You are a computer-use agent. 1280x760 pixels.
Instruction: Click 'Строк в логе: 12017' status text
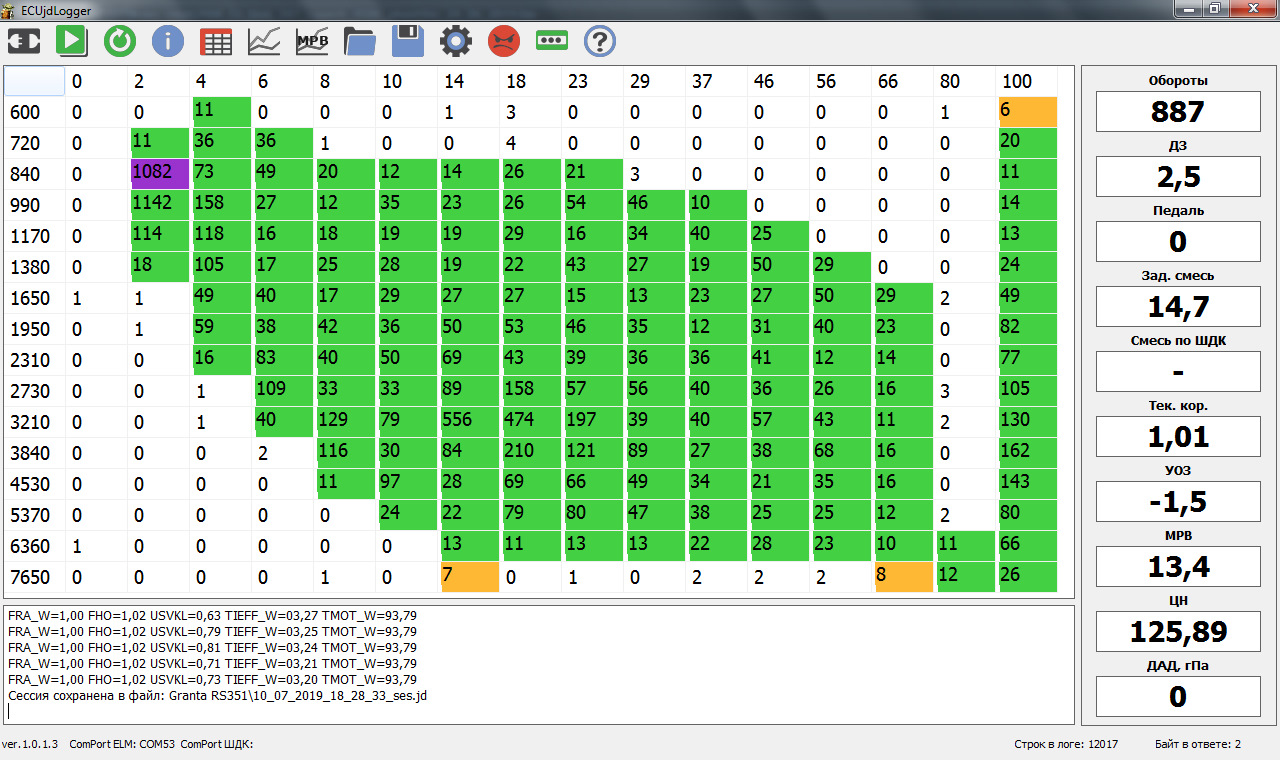[x=1066, y=744]
